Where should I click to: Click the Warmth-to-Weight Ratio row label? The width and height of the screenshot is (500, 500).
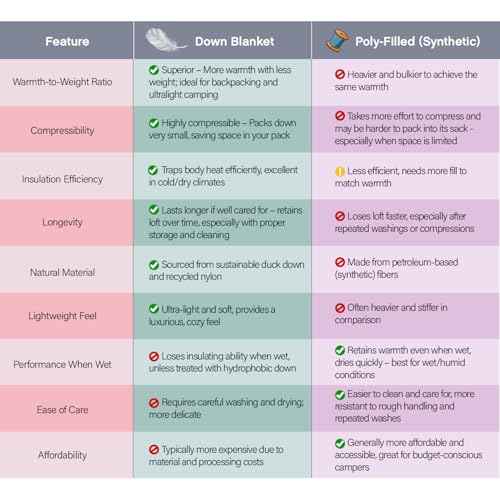pos(62,82)
